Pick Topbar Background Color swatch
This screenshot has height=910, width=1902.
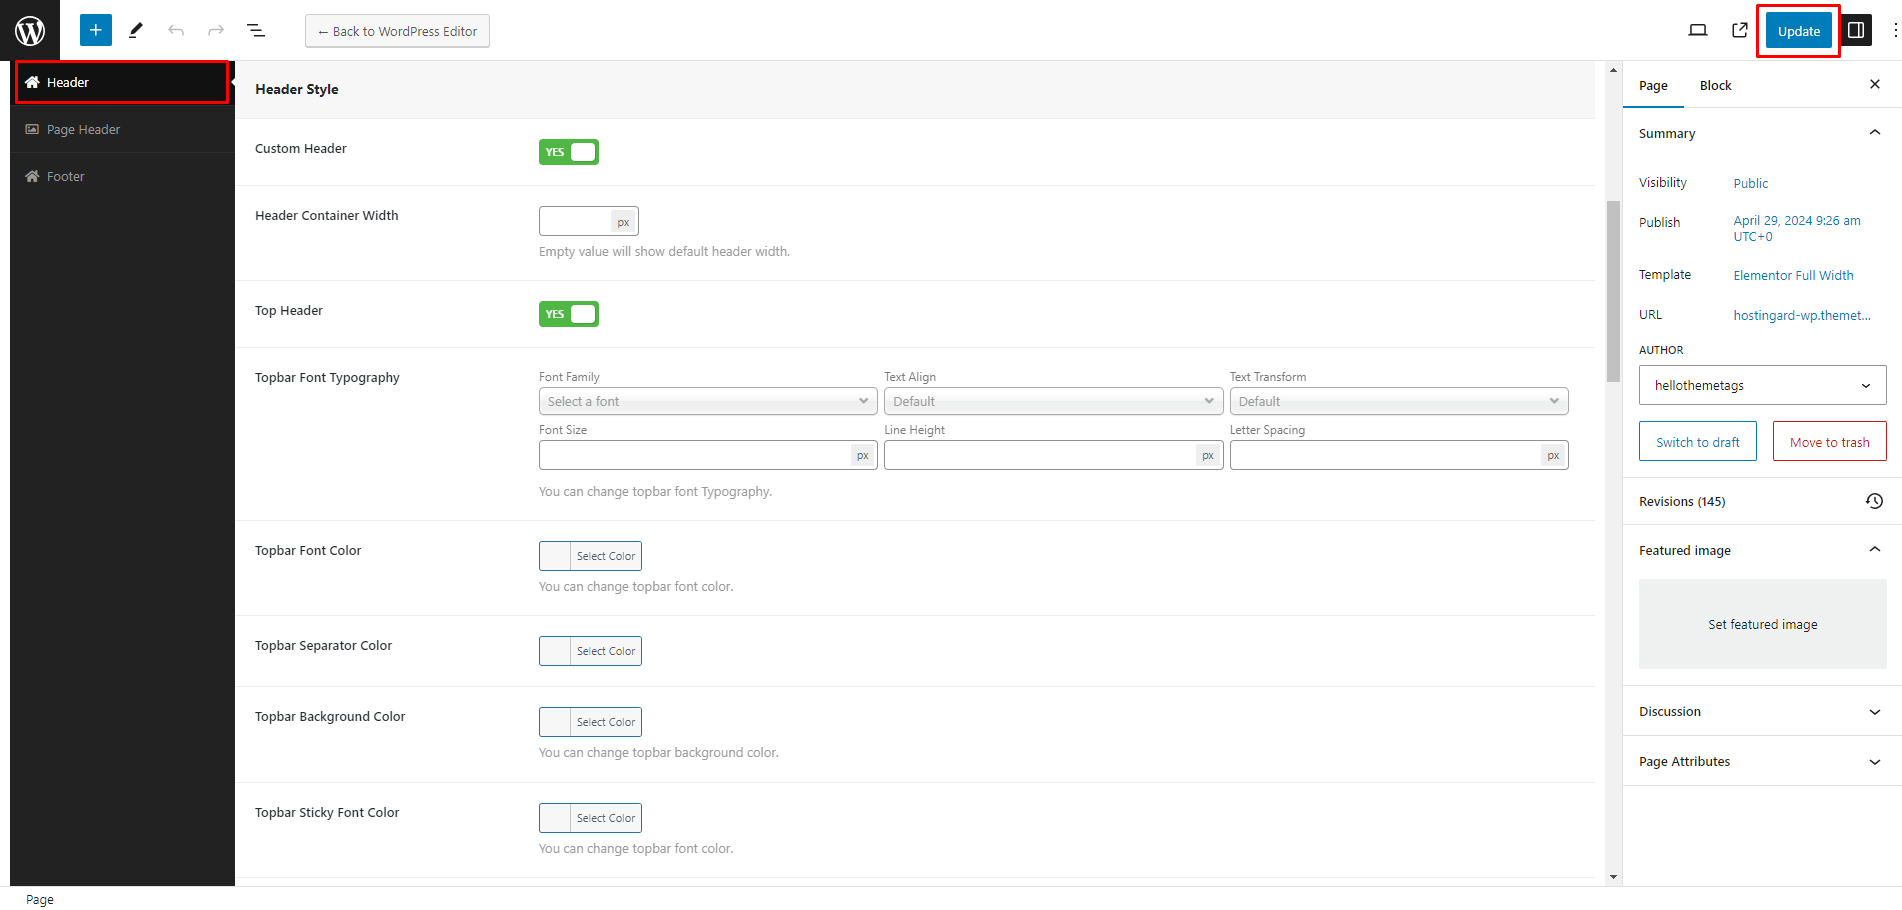click(x=590, y=722)
